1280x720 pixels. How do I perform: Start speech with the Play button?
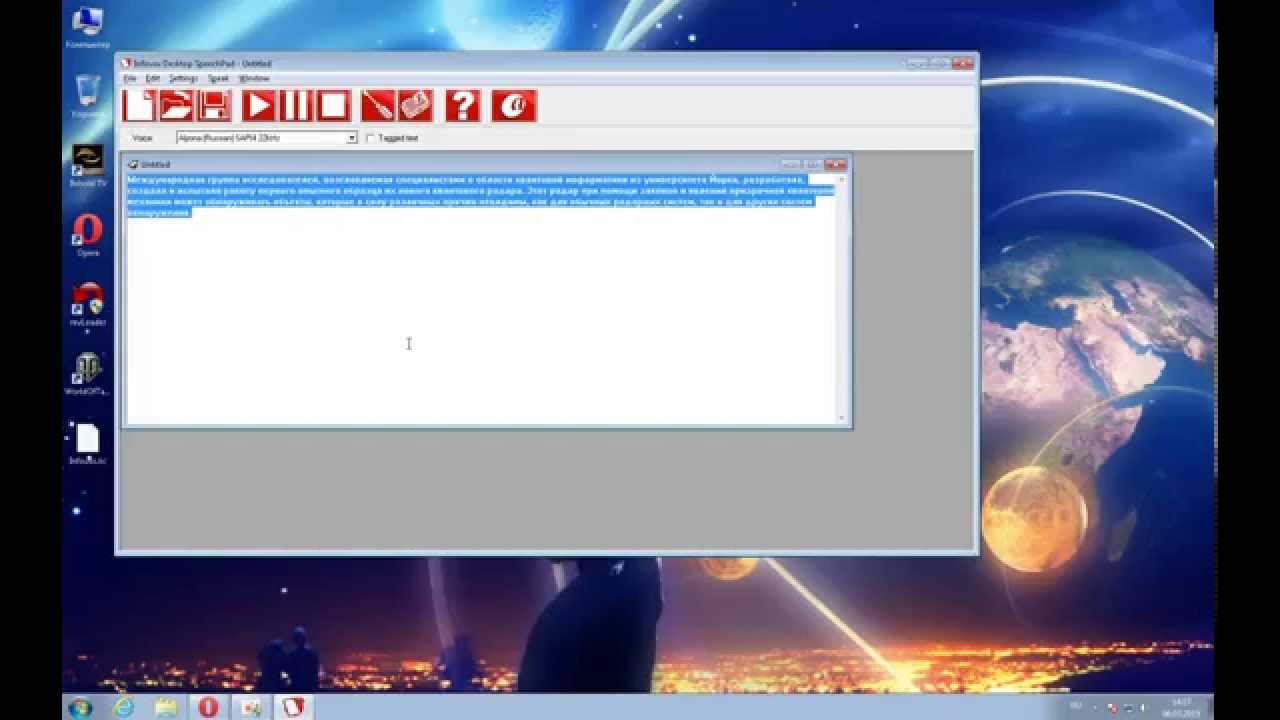click(259, 106)
